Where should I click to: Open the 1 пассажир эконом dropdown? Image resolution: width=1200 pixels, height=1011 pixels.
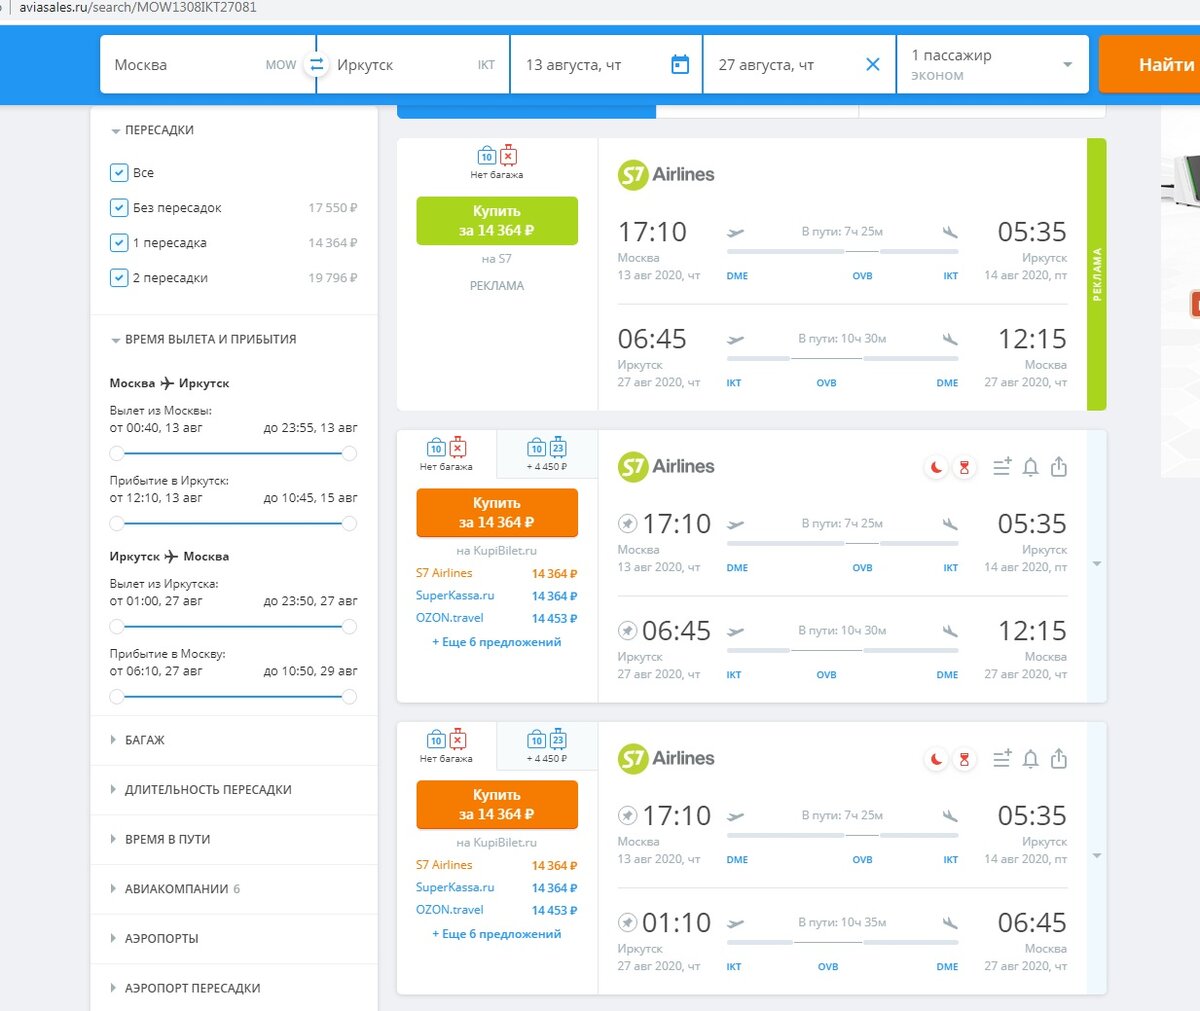pyautogui.click(x=992, y=65)
